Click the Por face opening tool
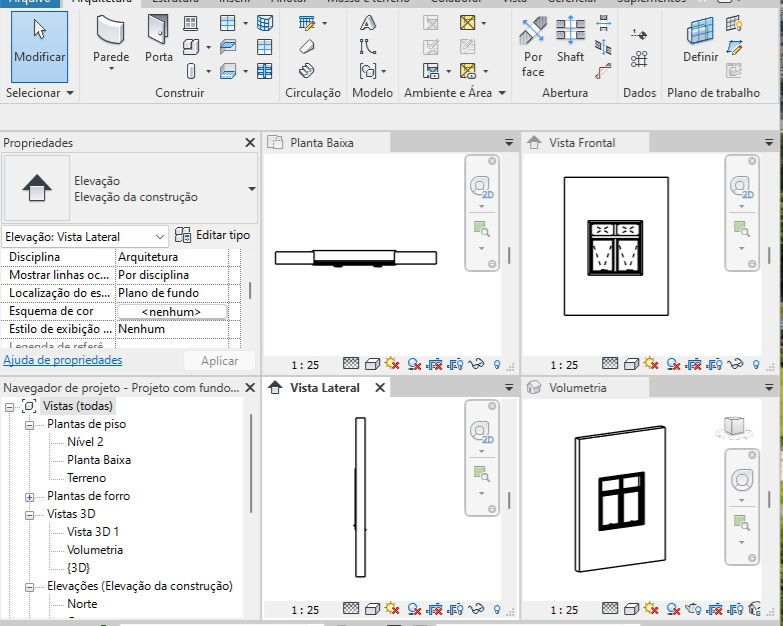 click(x=533, y=45)
